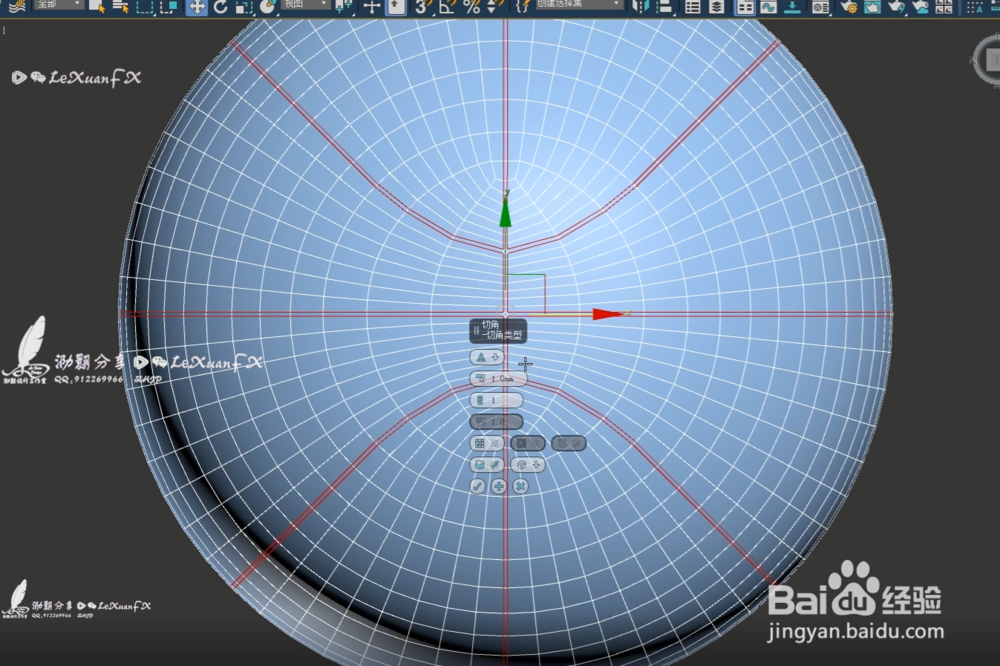Toggle the Spinner Snap arrows button
The image size is (1000, 666).
click(x=493, y=7)
